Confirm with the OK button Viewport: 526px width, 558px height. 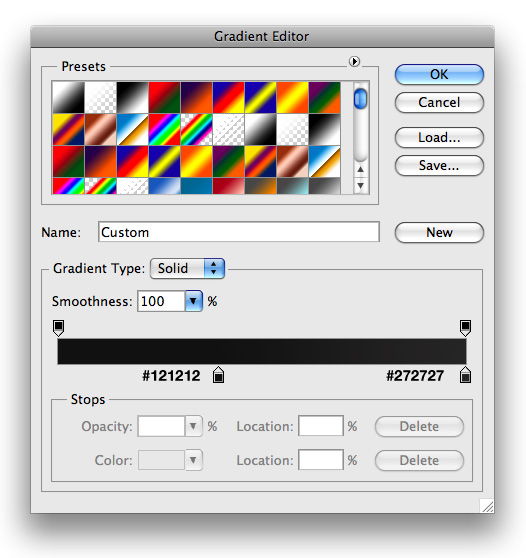439,74
